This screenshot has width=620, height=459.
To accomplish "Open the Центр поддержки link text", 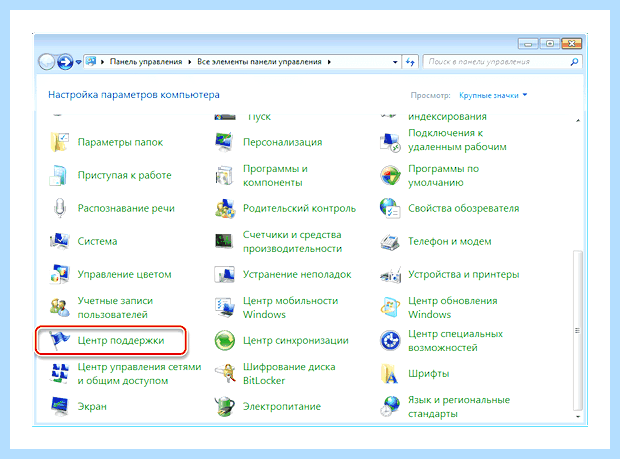I will tap(121, 340).
